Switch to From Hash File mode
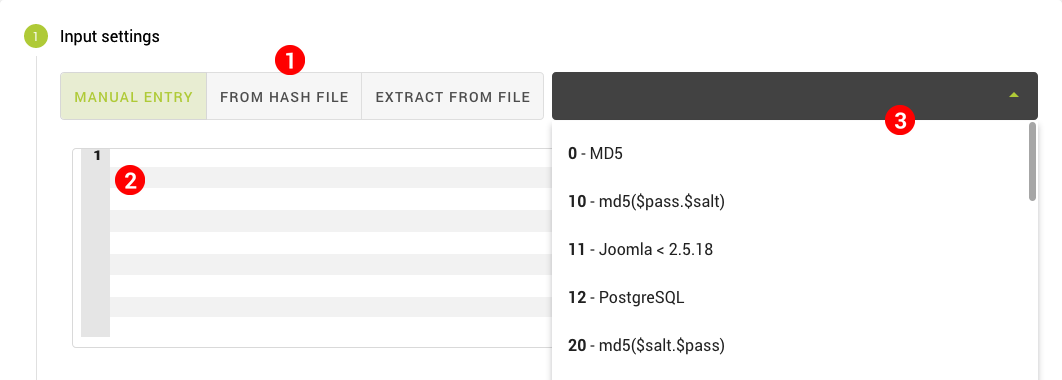Viewport: 1062px width, 380px height. [284, 96]
